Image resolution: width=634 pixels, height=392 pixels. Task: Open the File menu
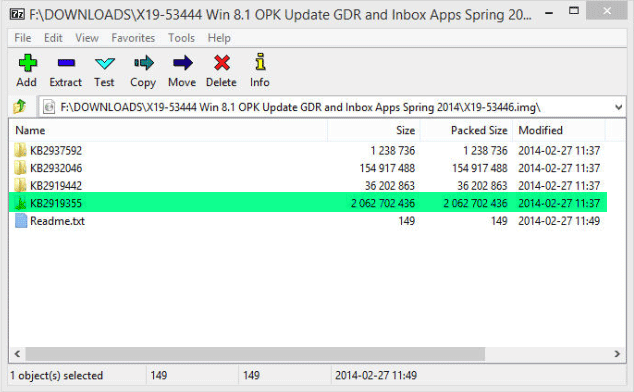point(23,38)
